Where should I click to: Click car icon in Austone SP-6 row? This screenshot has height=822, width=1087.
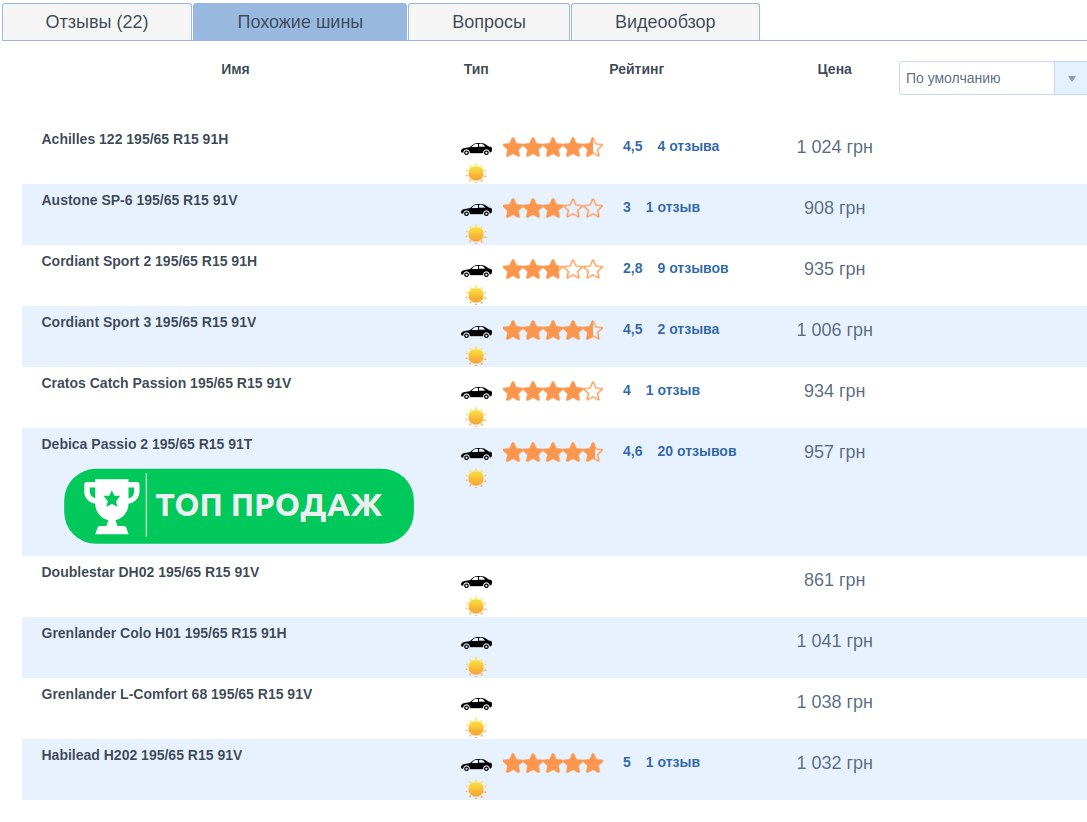[x=476, y=209]
